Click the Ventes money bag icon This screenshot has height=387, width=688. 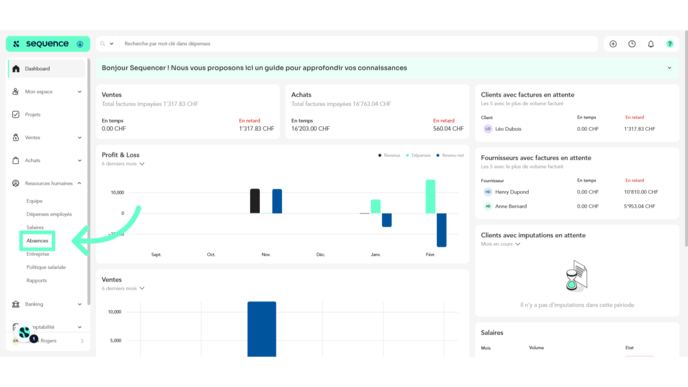pyautogui.click(x=16, y=137)
